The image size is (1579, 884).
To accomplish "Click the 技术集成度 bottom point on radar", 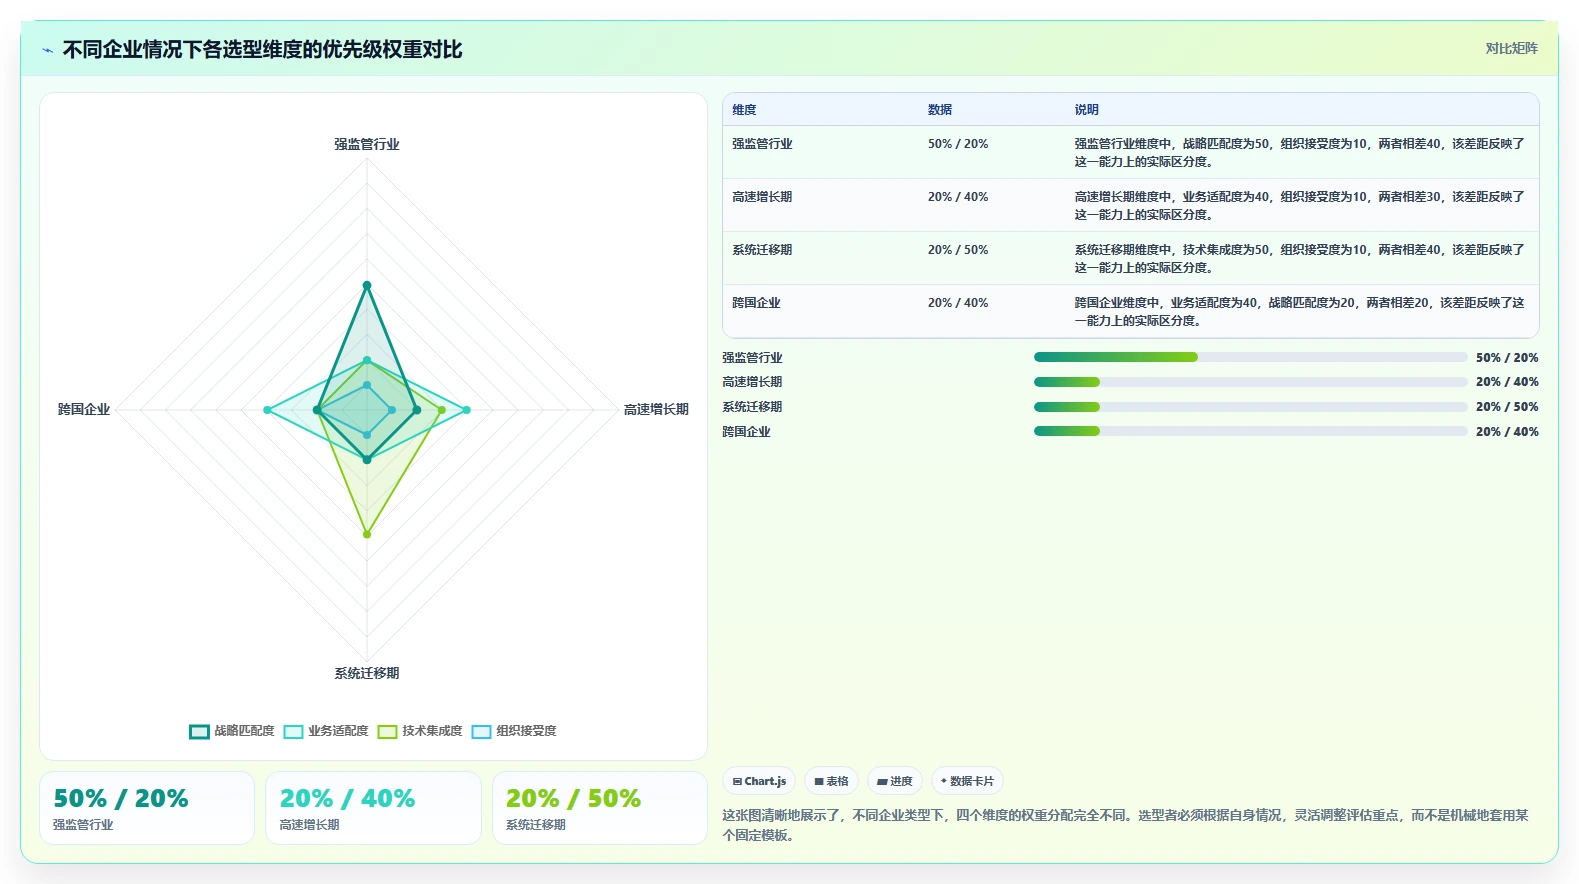I will click(367, 534).
